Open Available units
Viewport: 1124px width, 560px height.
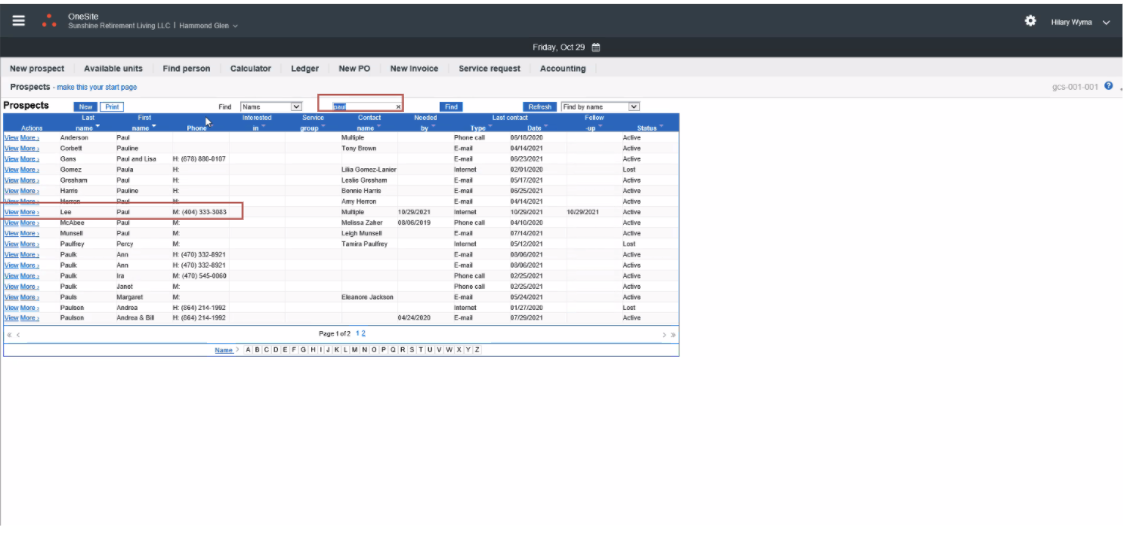113,69
